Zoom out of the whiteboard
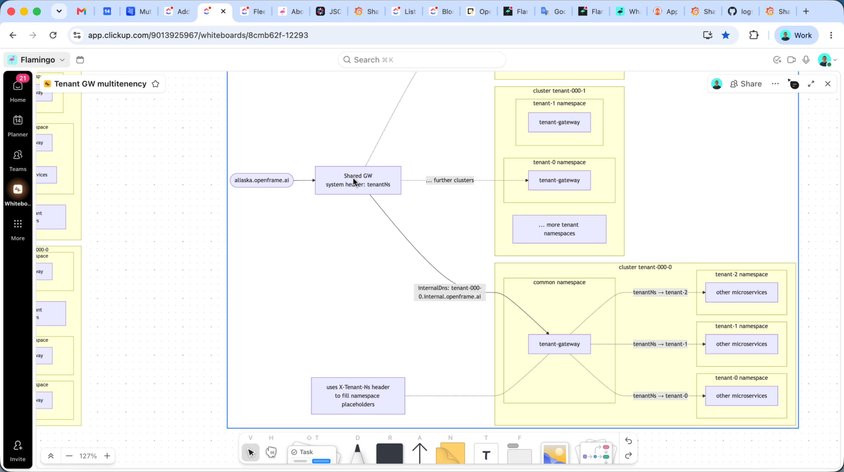Image resolution: width=844 pixels, height=472 pixels. tap(69, 456)
